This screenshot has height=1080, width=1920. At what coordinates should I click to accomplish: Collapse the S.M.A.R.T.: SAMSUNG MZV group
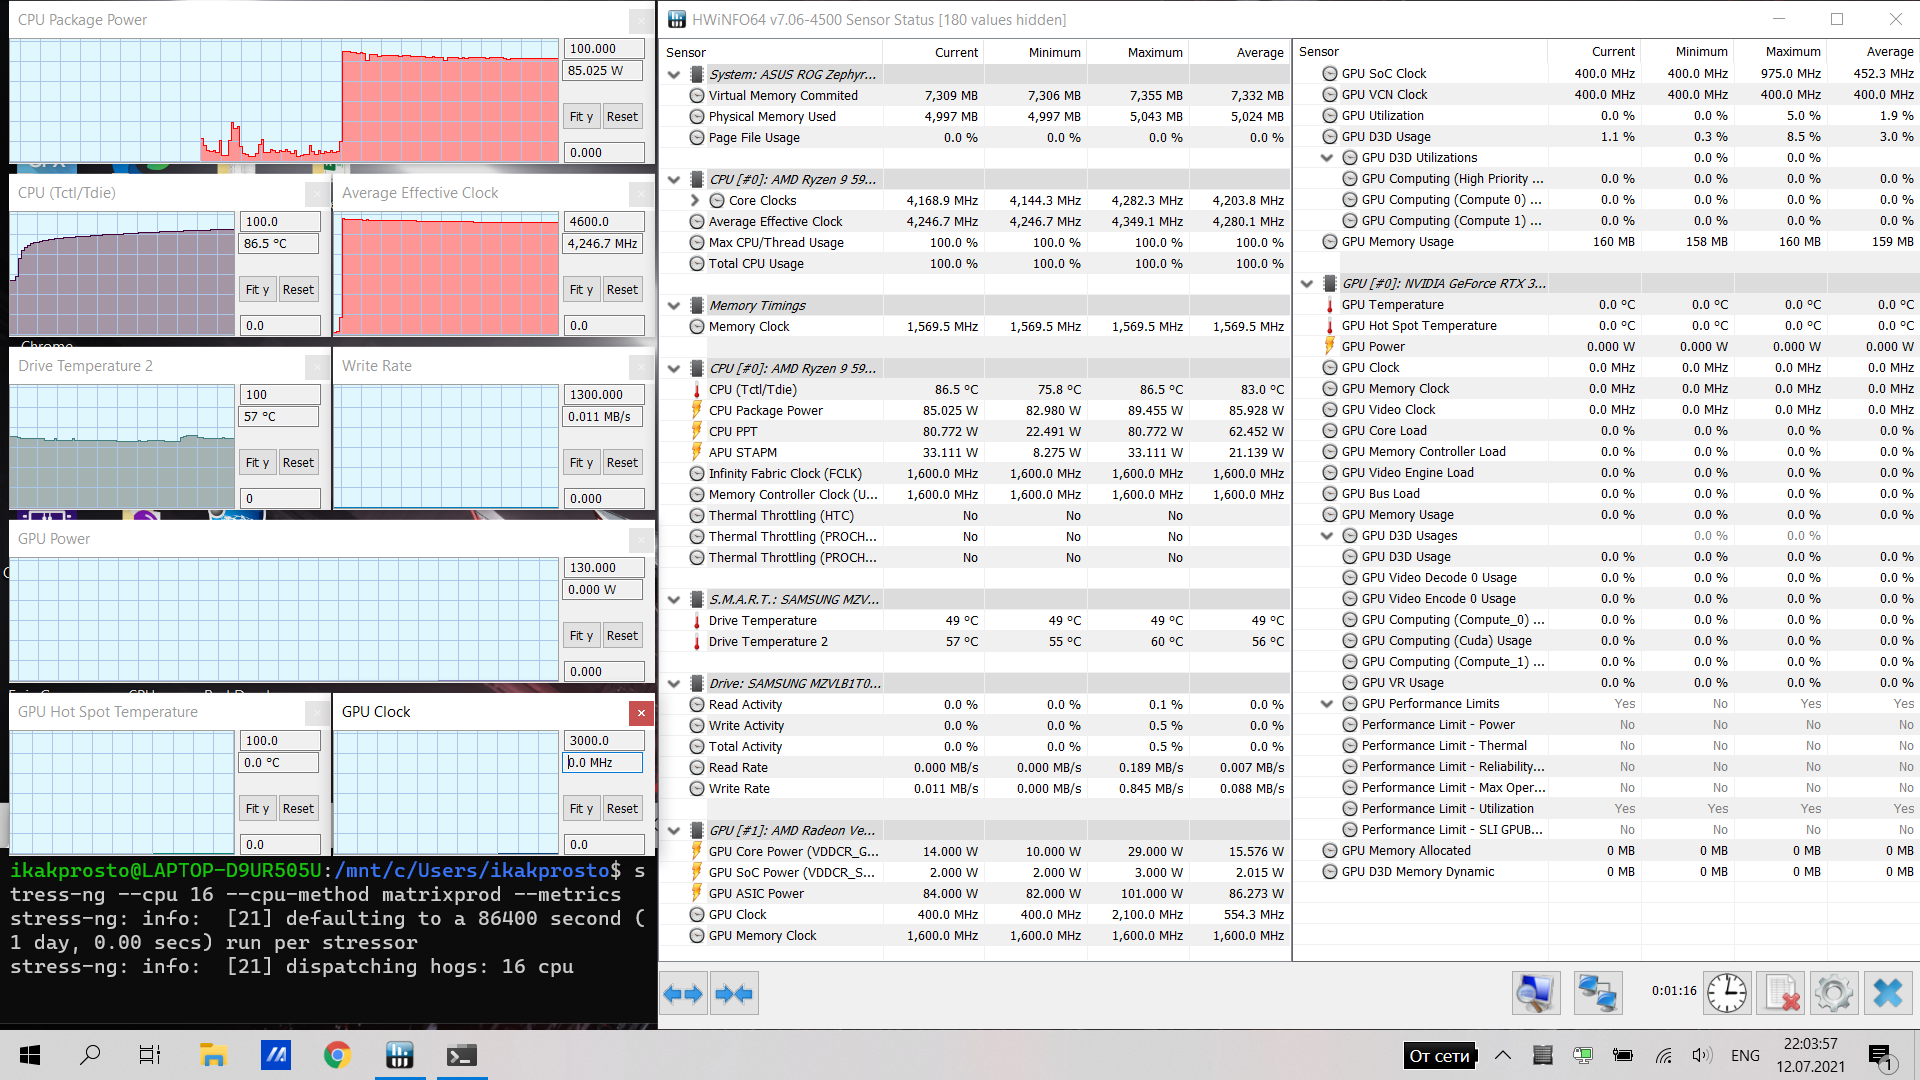coord(674,600)
